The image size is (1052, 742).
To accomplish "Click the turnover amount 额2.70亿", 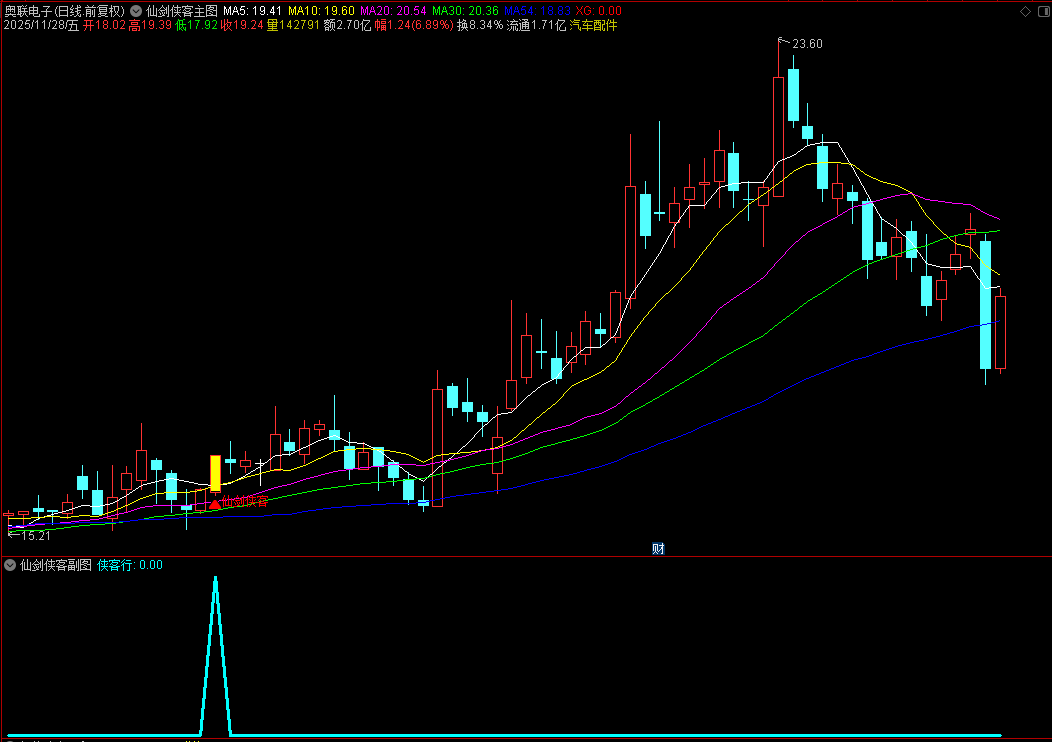I will 348,25.
